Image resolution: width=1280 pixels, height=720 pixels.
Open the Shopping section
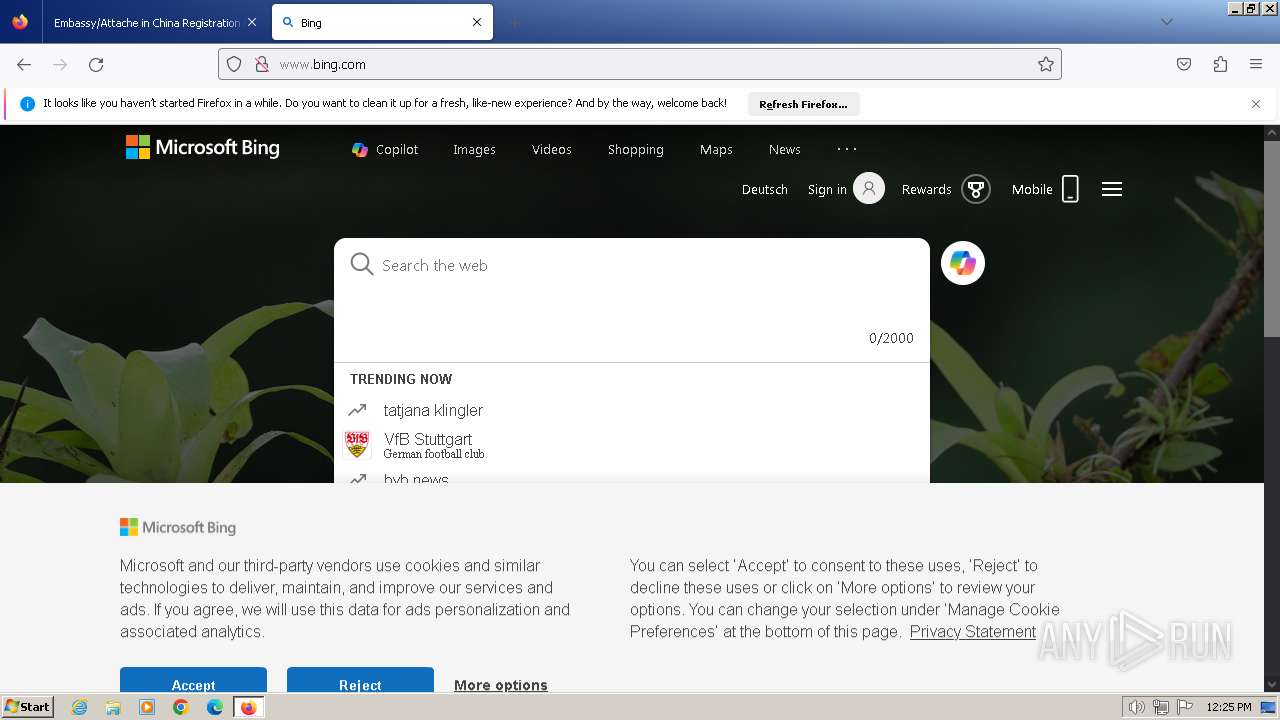[x=636, y=149]
